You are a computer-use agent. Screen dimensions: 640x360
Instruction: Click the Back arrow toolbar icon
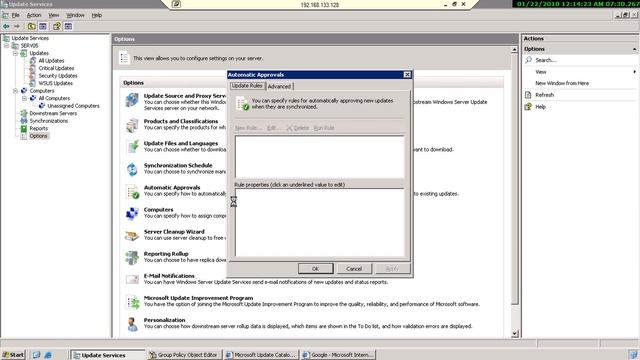click(x=6, y=27)
